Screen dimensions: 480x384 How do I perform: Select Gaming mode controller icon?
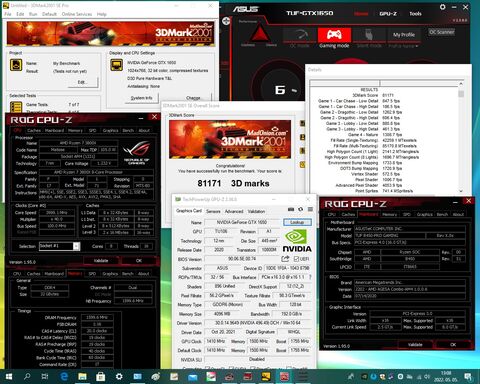[334, 35]
